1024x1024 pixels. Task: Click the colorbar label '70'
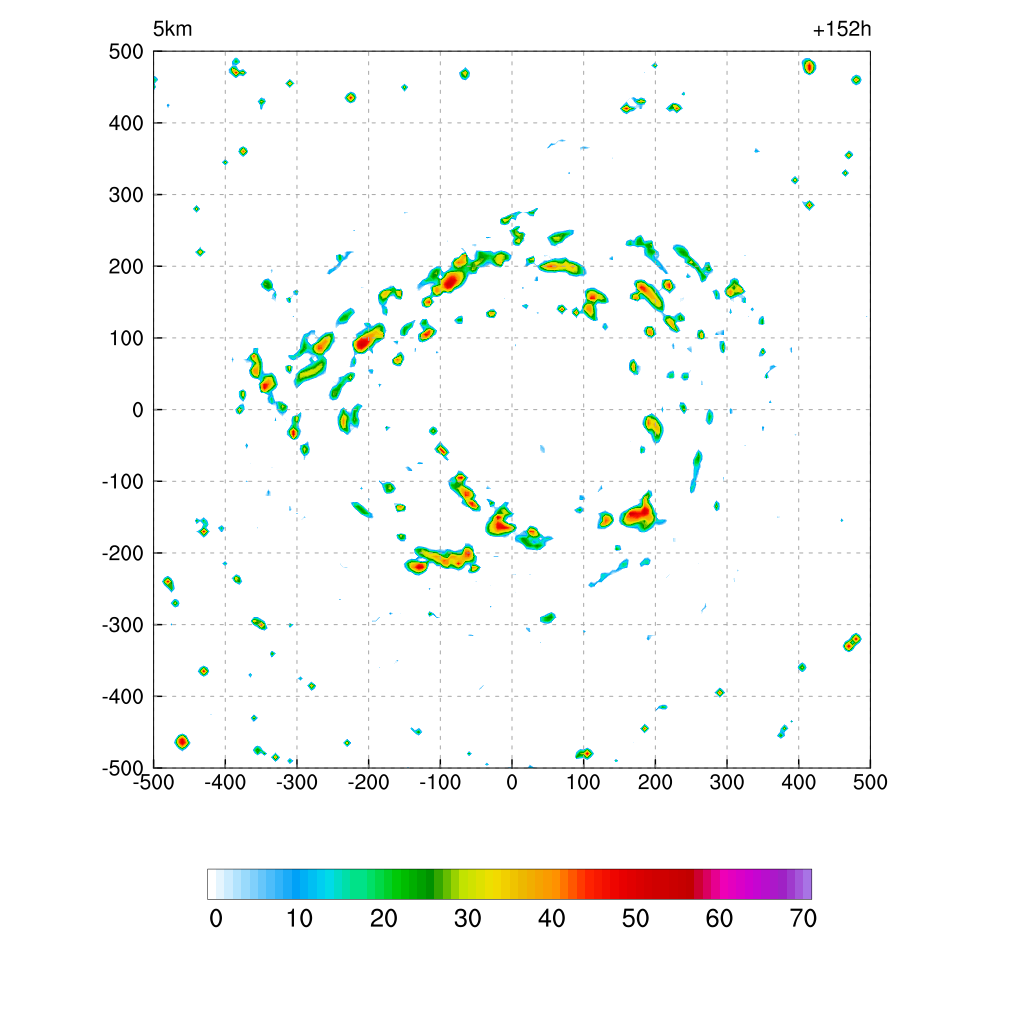(803, 919)
